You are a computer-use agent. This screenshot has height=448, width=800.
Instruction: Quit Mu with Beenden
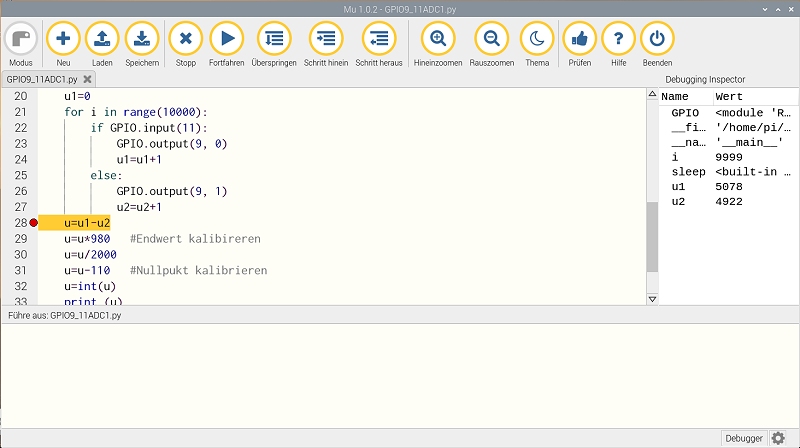[x=657, y=40]
